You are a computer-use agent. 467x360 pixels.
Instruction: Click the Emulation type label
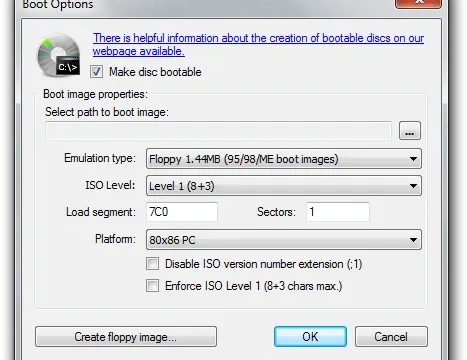100,158
